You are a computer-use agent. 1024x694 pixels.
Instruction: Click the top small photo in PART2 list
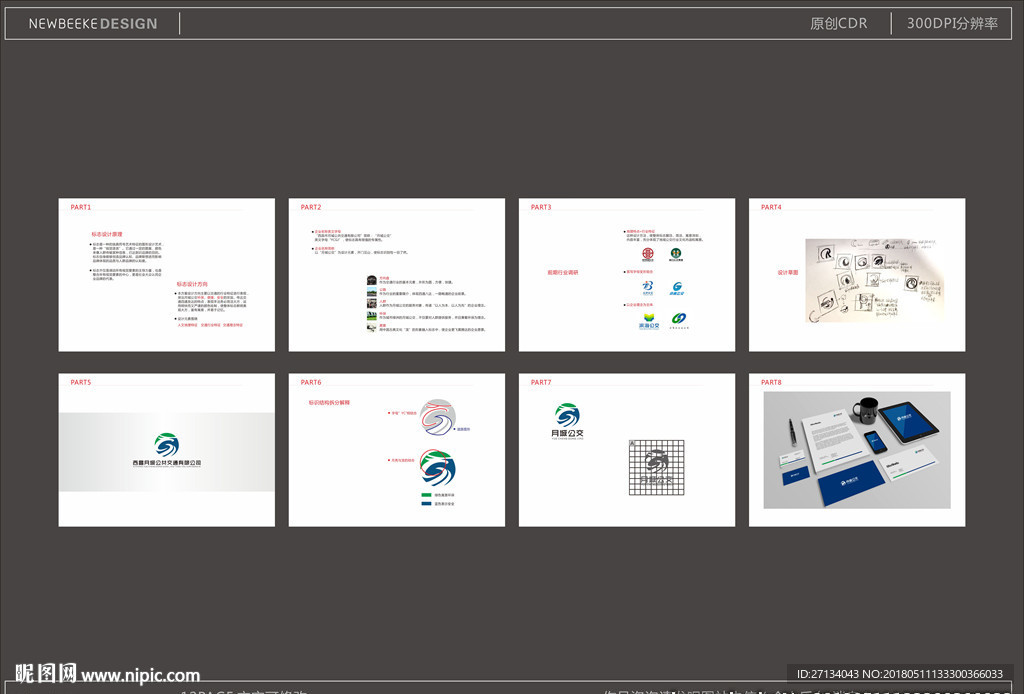click(372, 280)
